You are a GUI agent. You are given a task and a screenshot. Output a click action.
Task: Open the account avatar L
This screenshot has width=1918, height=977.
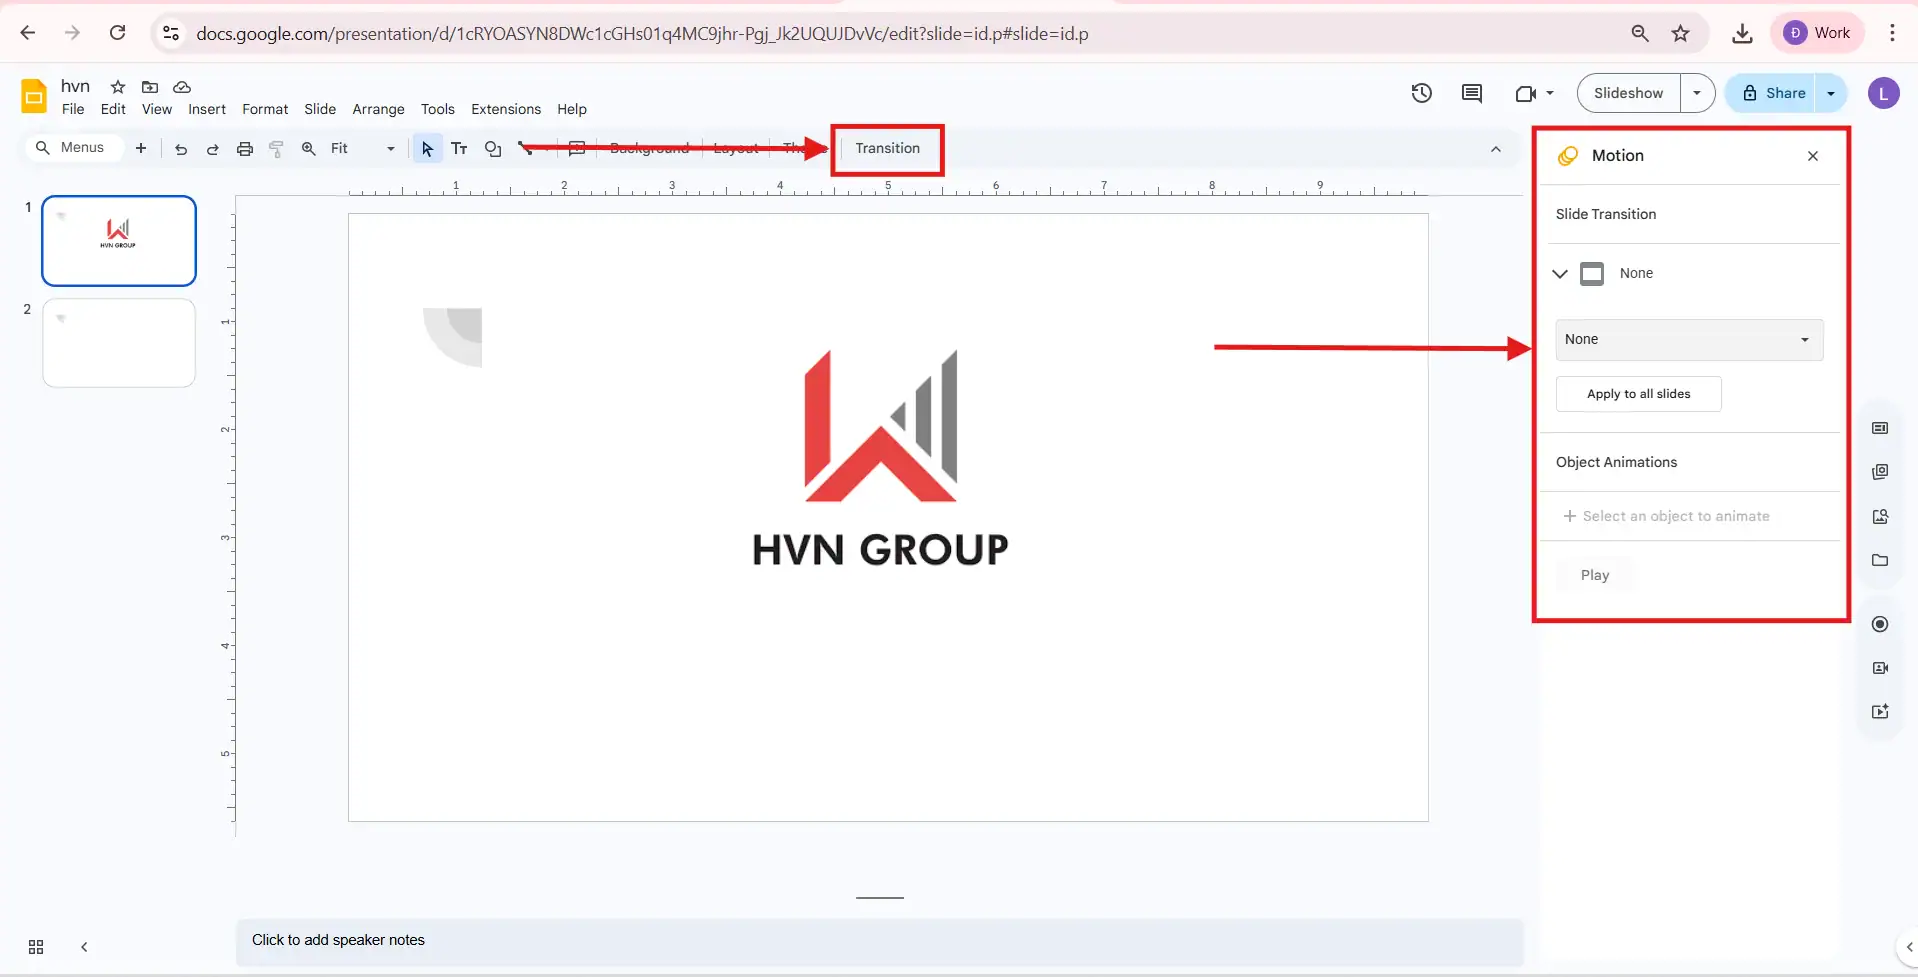pyautogui.click(x=1883, y=94)
